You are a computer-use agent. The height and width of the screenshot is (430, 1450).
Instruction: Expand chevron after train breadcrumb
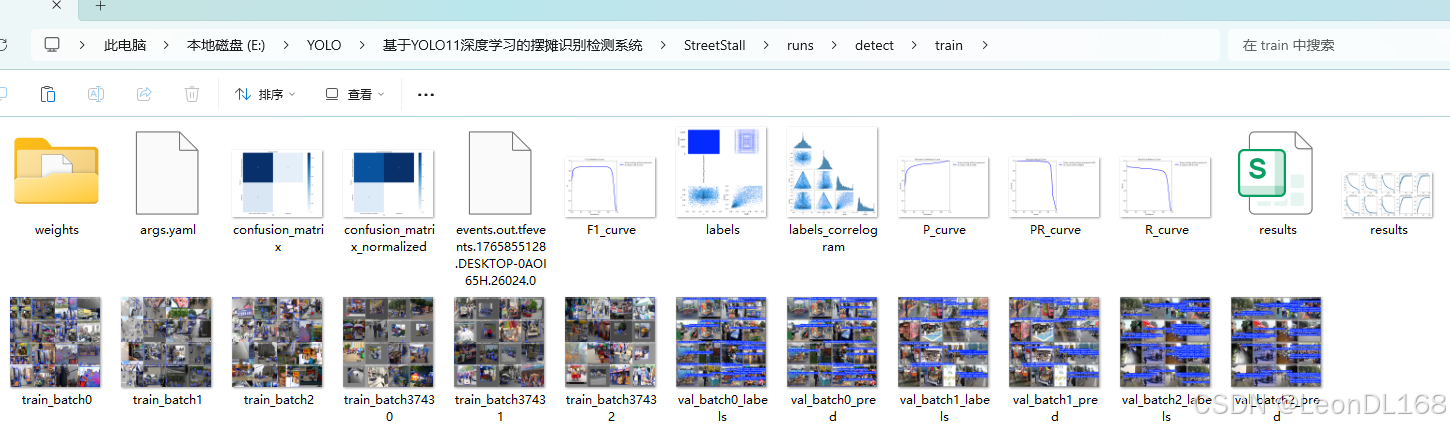click(x=985, y=45)
